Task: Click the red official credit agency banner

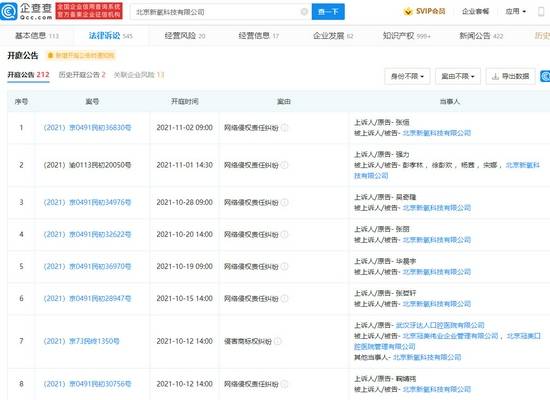Action: click(x=89, y=11)
